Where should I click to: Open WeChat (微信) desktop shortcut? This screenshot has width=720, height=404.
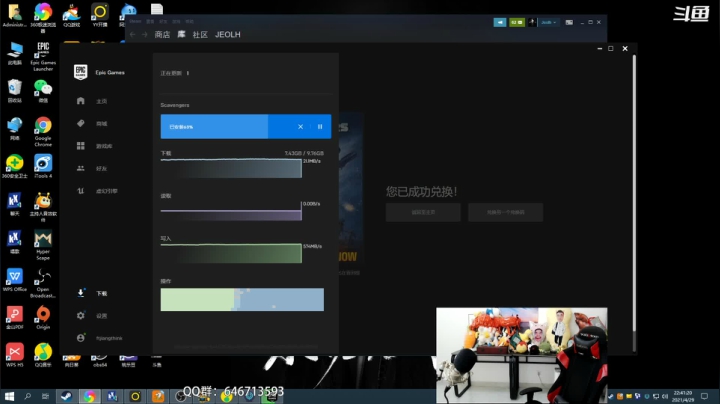click(43, 90)
